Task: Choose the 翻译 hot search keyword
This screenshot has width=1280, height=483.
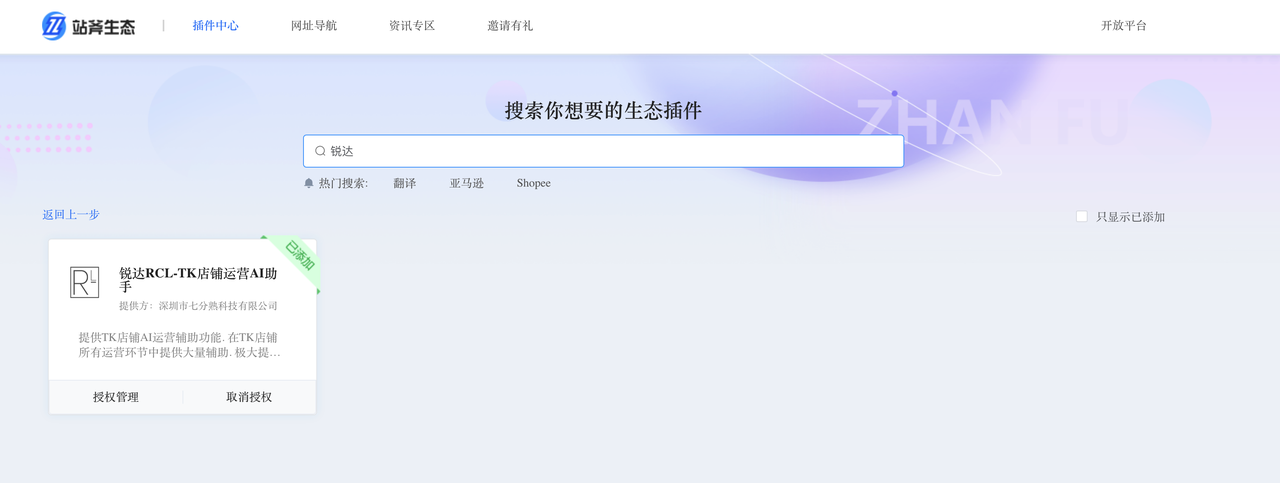Action: [405, 183]
